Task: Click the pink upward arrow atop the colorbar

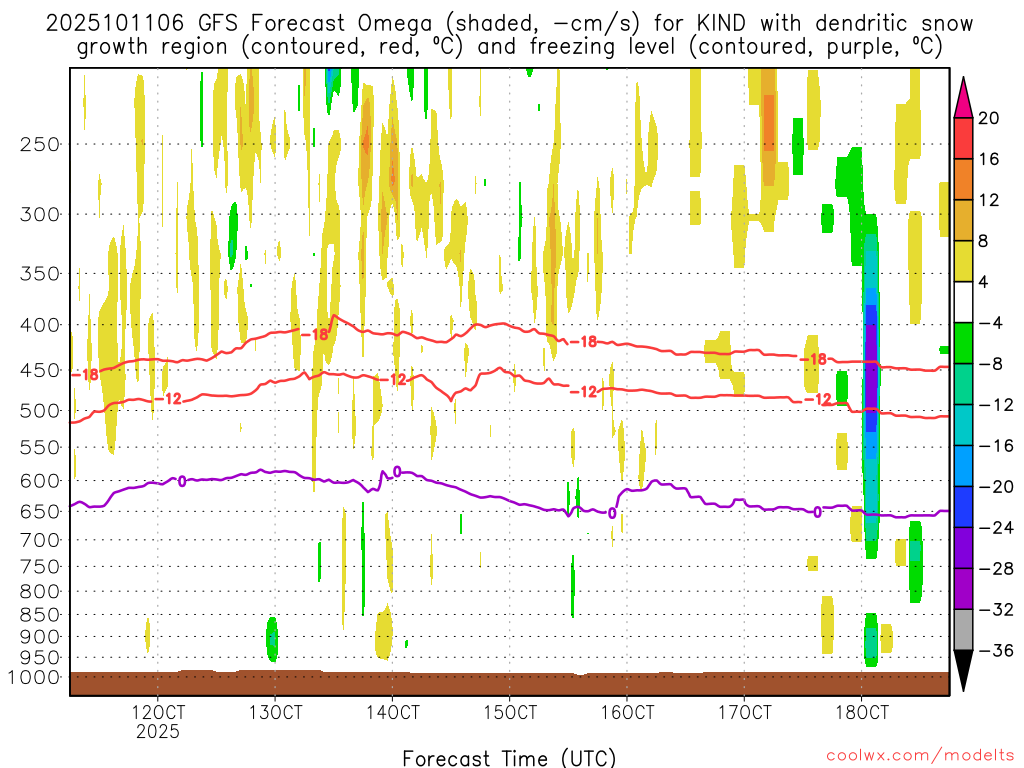Action: (x=963, y=98)
